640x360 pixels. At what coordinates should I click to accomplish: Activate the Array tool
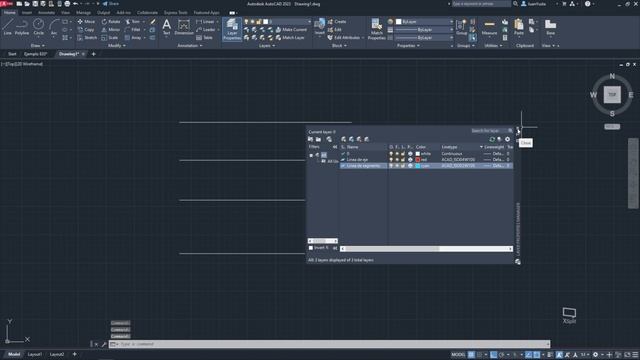pos(133,38)
